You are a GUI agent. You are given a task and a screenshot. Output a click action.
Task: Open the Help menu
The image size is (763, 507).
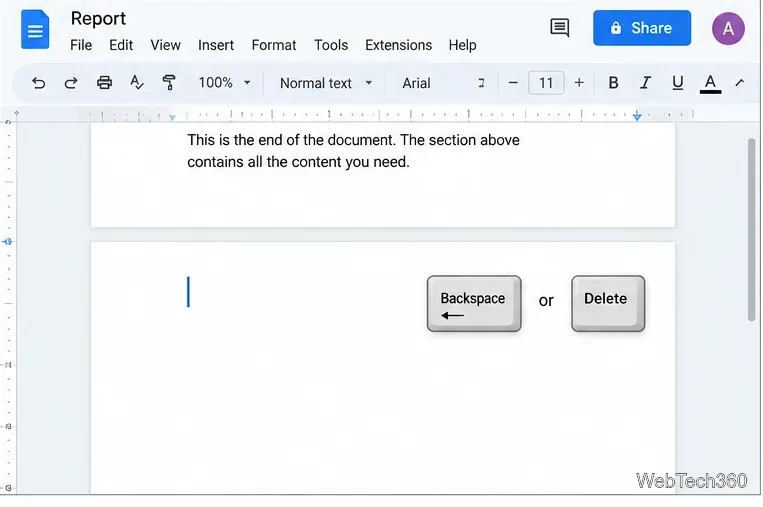pos(462,45)
